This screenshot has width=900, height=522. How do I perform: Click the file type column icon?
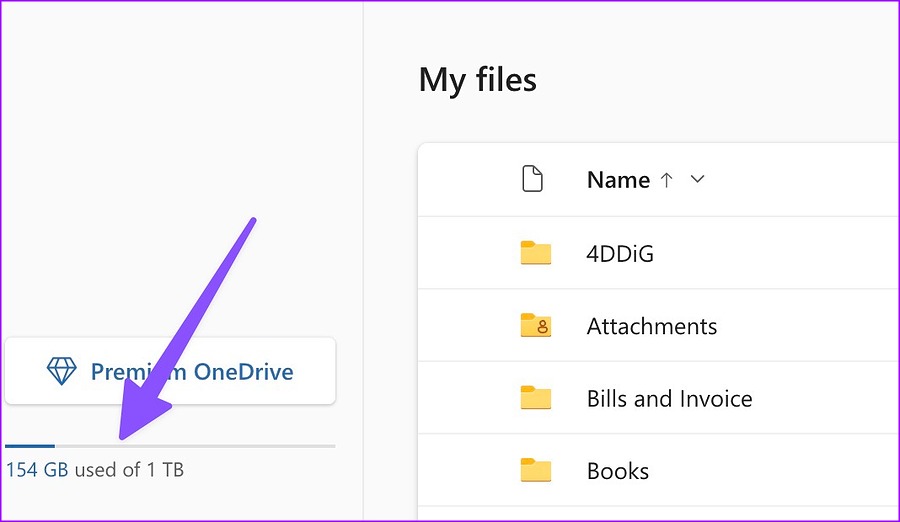pyautogui.click(x=533, y=180)
